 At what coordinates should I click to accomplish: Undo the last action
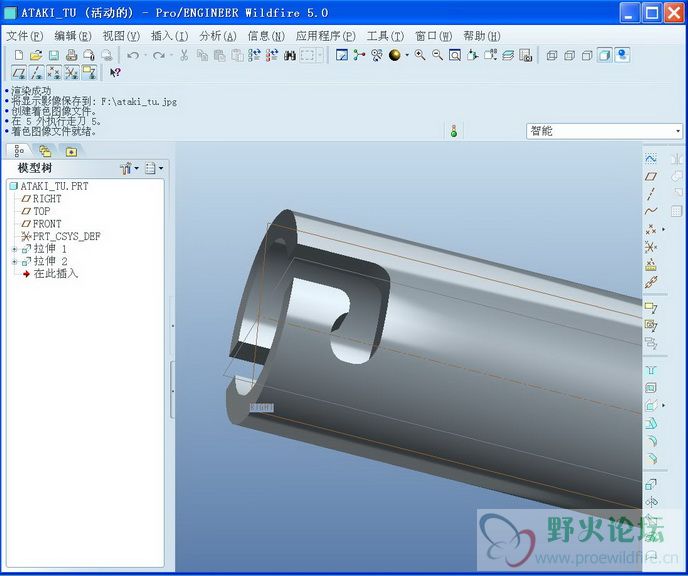click(x=133, y=55)
